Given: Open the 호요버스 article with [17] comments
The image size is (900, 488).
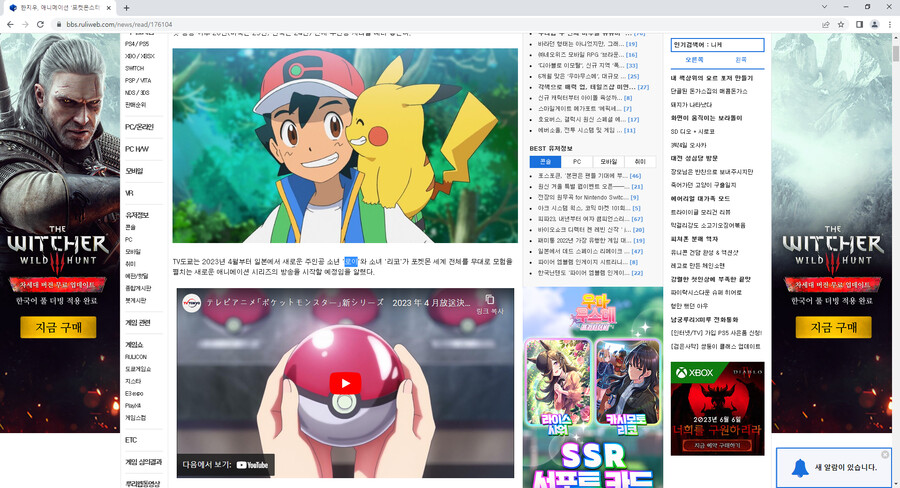Looking at the screenshot, I should 588,119.
